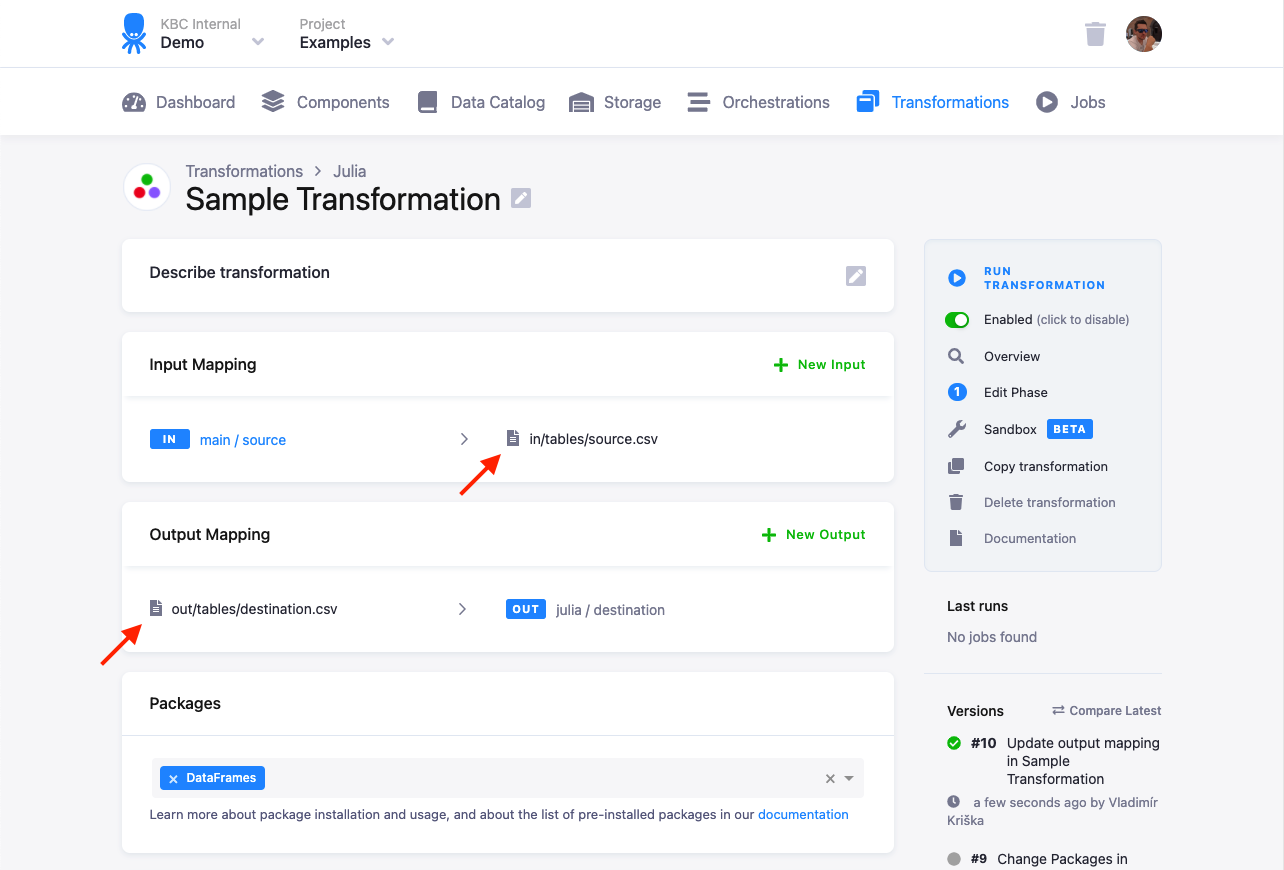The width and height of the screenshot is (1284, 870).
Task: Click chevron in the main / source mapping row
Action: point(464,439)
